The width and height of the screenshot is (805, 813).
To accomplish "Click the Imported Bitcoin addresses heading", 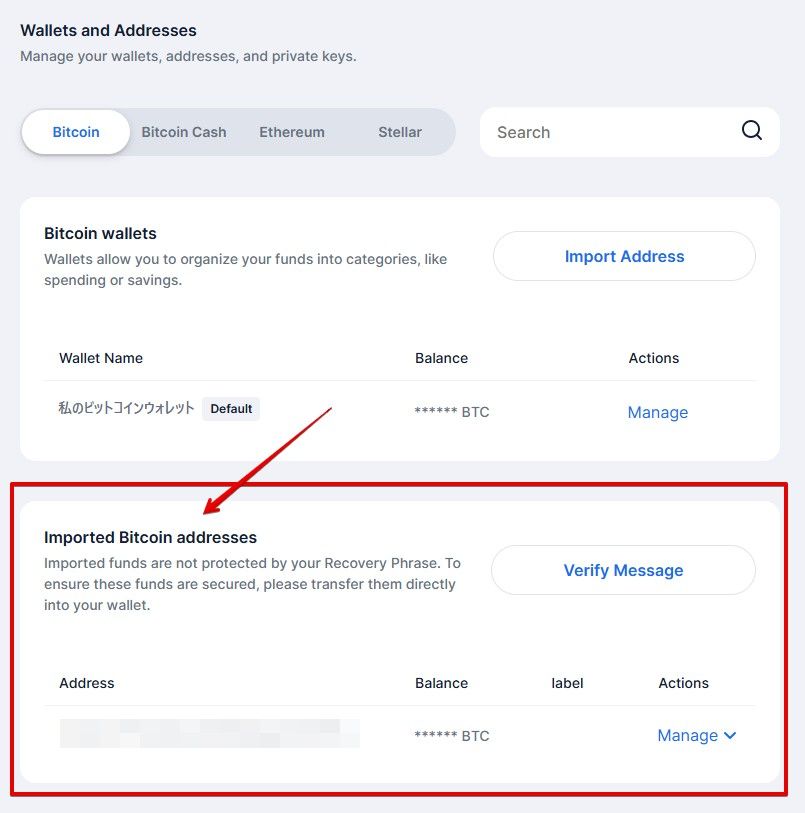I will [150, 537].
